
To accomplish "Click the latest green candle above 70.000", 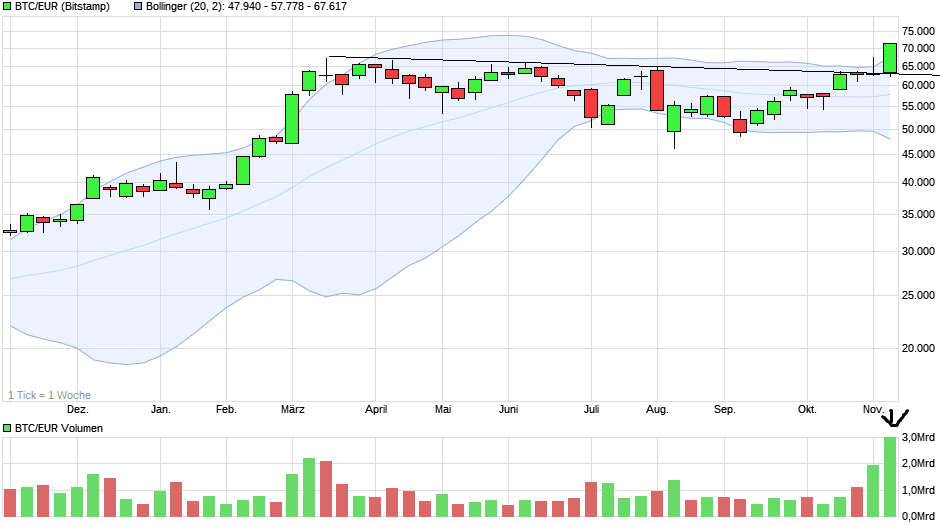I will click(x=890, y=58).
